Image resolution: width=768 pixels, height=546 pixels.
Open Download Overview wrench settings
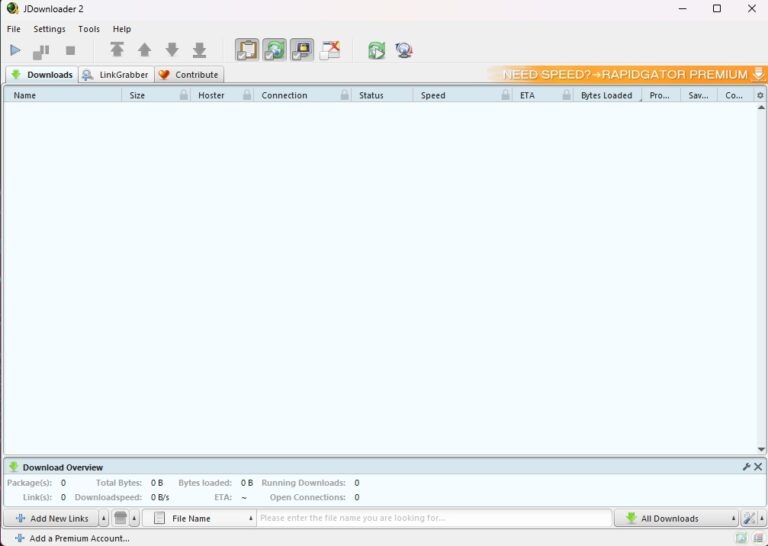click(x=746, y=467)
